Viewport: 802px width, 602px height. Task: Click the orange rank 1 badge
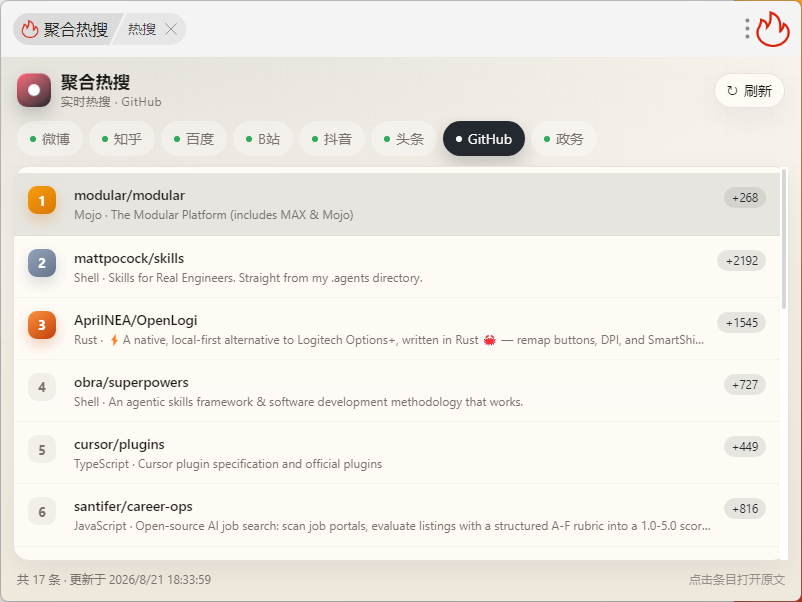click(42, 200)
